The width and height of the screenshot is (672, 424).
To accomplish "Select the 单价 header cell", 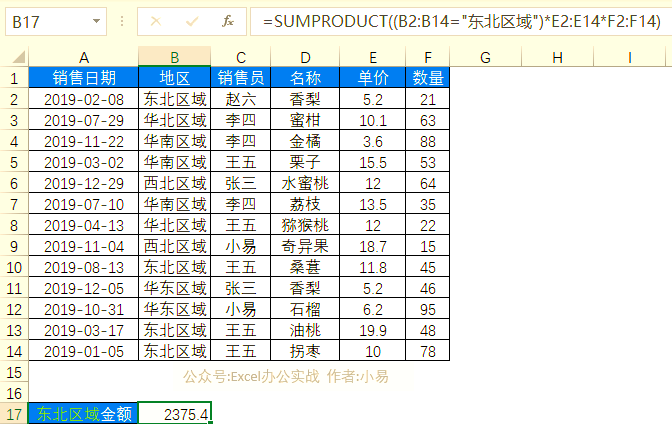I will click(x=372, y=78).
